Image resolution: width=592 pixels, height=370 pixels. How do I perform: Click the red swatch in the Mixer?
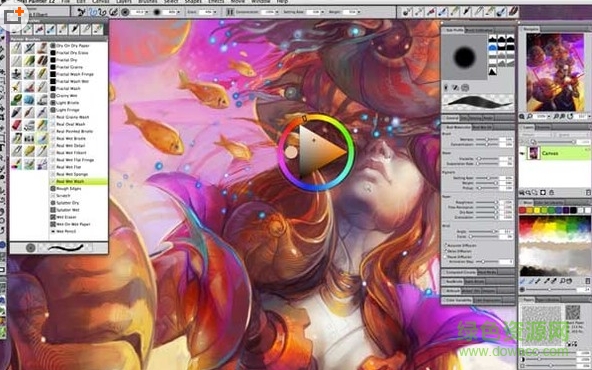(x=523, y=210)
